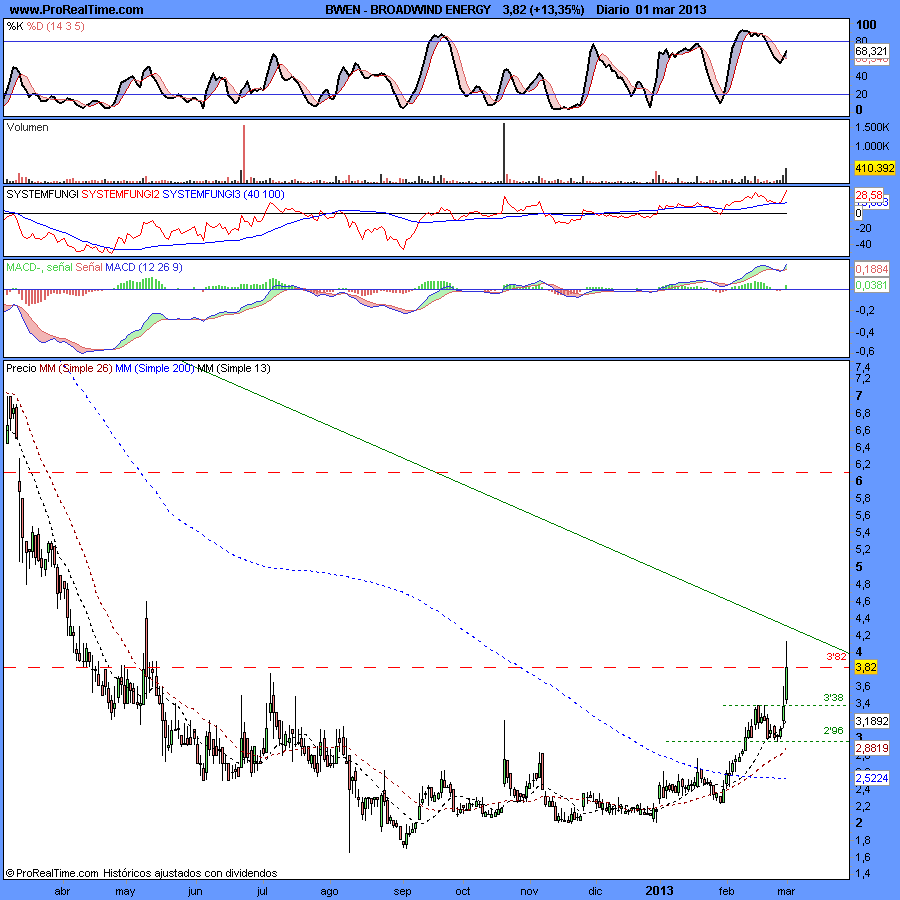Screen dimensions: 900x900
Task: Click the ago month on time axis
Action: pyautogui.click(x=329, y=891)
